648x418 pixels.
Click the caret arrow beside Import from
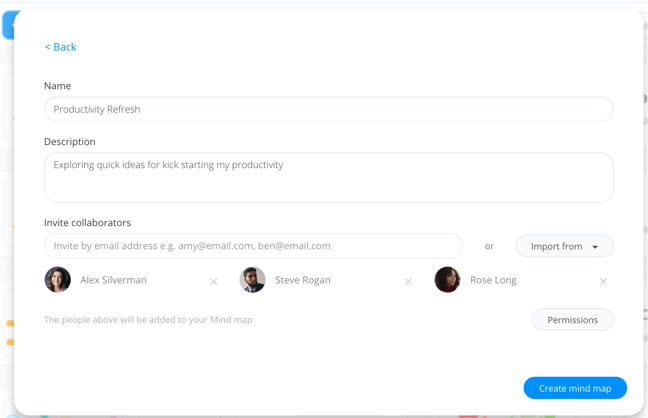pyautogui.click(x=595, y=247)
